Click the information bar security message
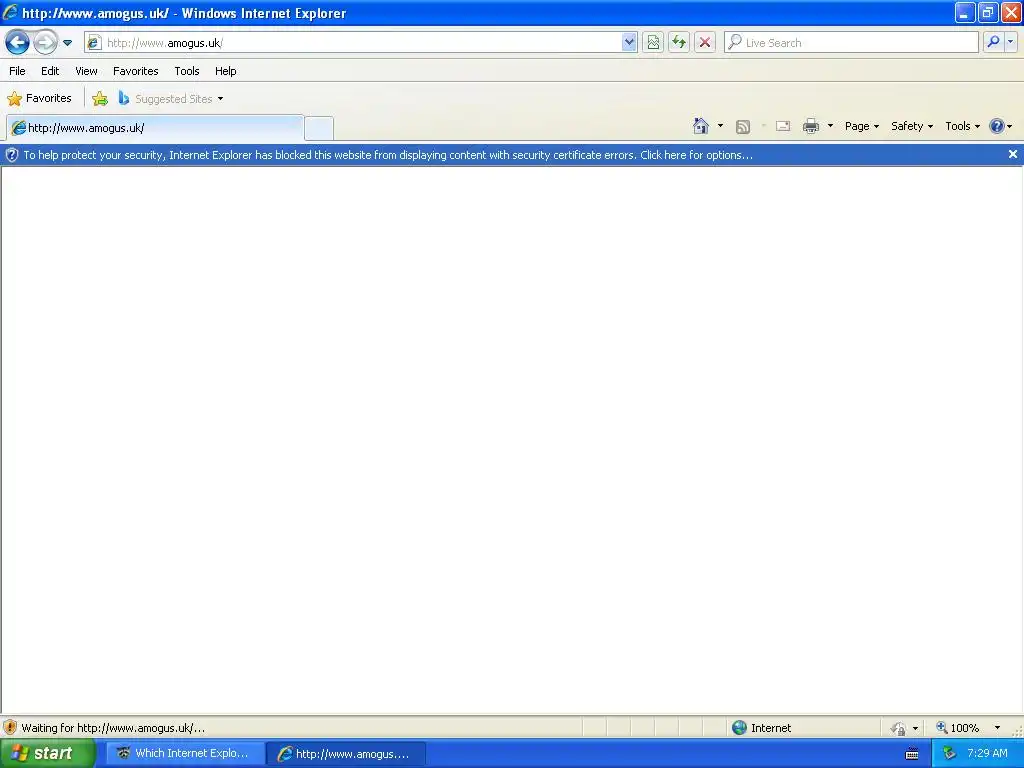This screenshot has width=1024, height=768. pos(388,155)
